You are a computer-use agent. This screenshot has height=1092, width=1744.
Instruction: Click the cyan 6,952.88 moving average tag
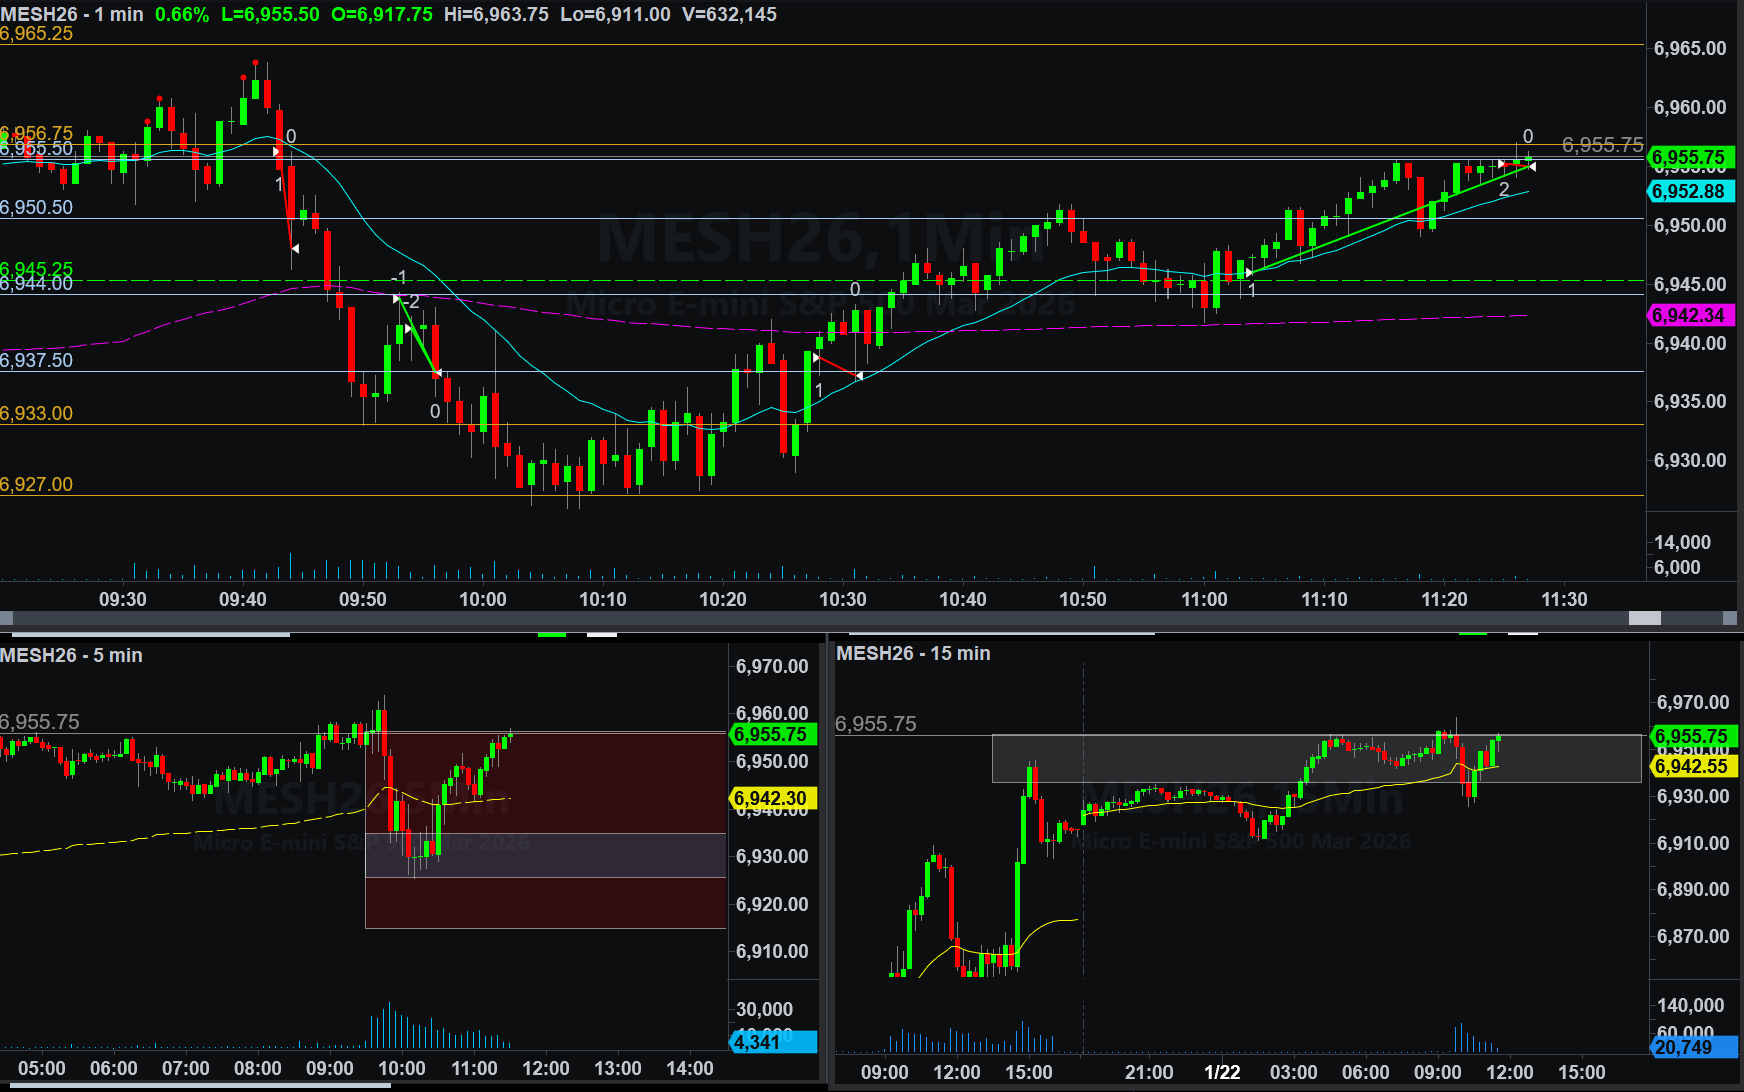click(1689, 191)
